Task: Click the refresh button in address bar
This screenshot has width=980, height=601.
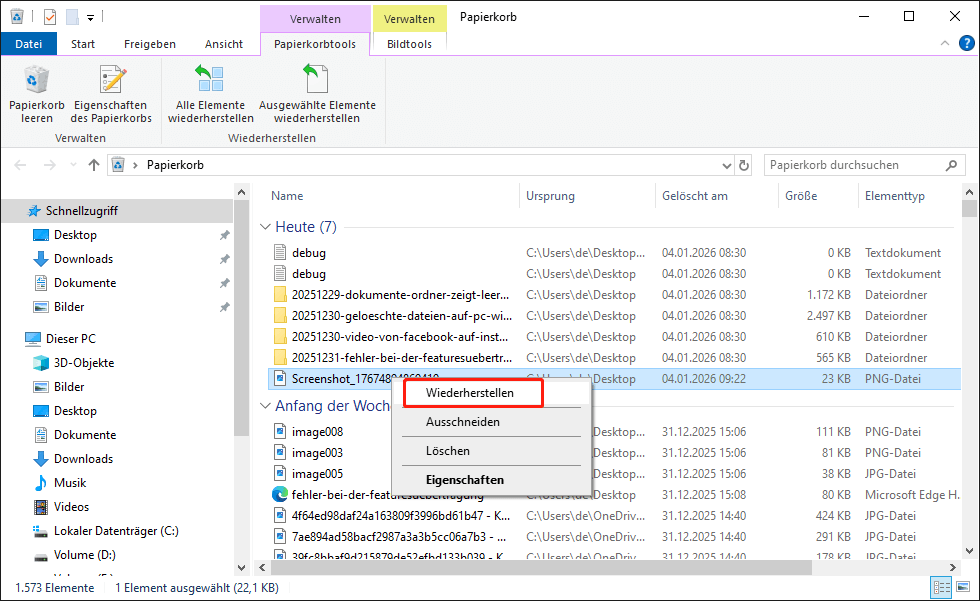Action: pyautogui.click(x=743, y=165)
